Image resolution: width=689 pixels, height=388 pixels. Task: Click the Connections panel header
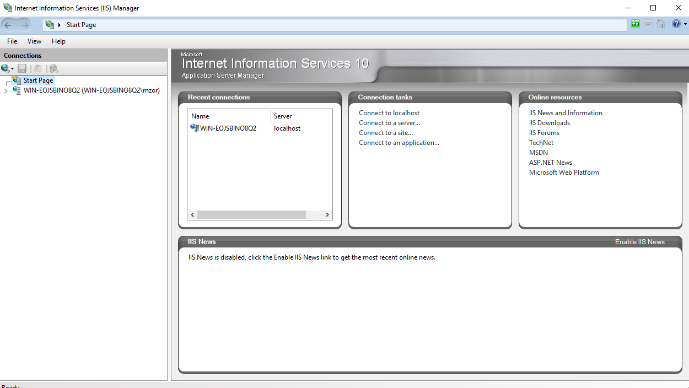(83, 55)
